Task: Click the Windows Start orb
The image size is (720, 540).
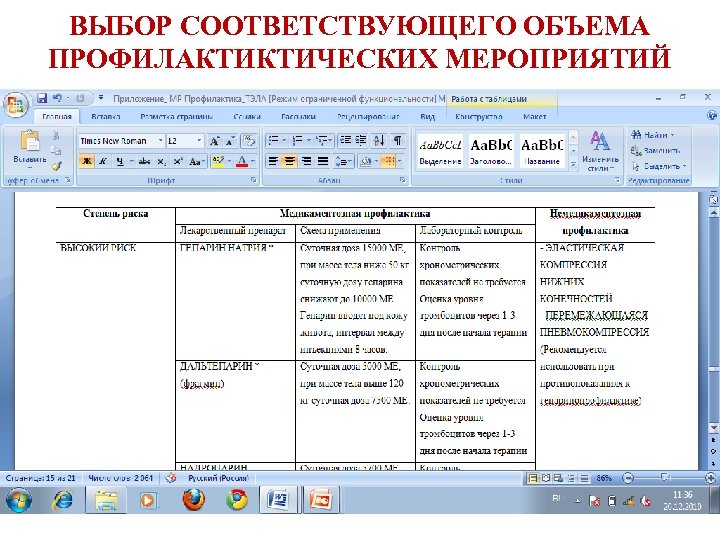Action: pos(19,500)
